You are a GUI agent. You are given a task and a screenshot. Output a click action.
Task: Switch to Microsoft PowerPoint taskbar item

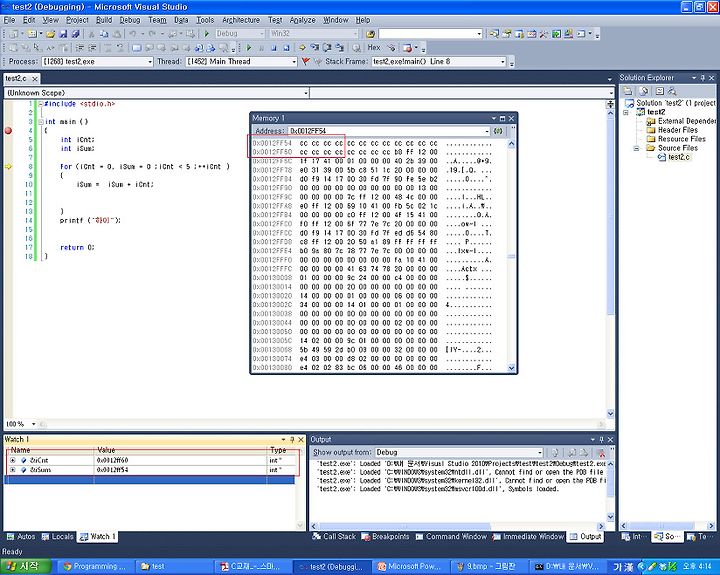409,566
